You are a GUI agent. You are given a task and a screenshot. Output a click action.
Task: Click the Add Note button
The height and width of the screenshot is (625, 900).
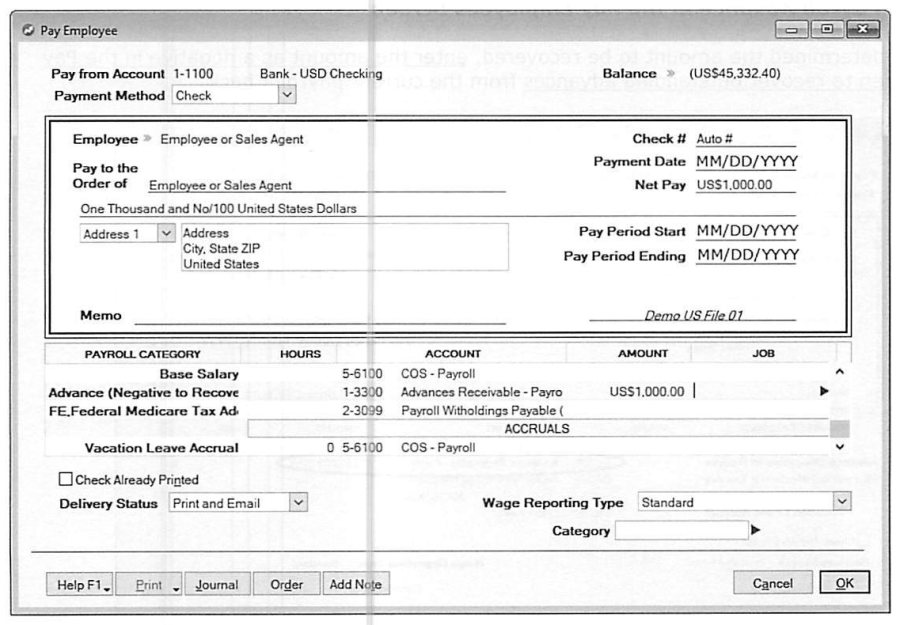356,584
